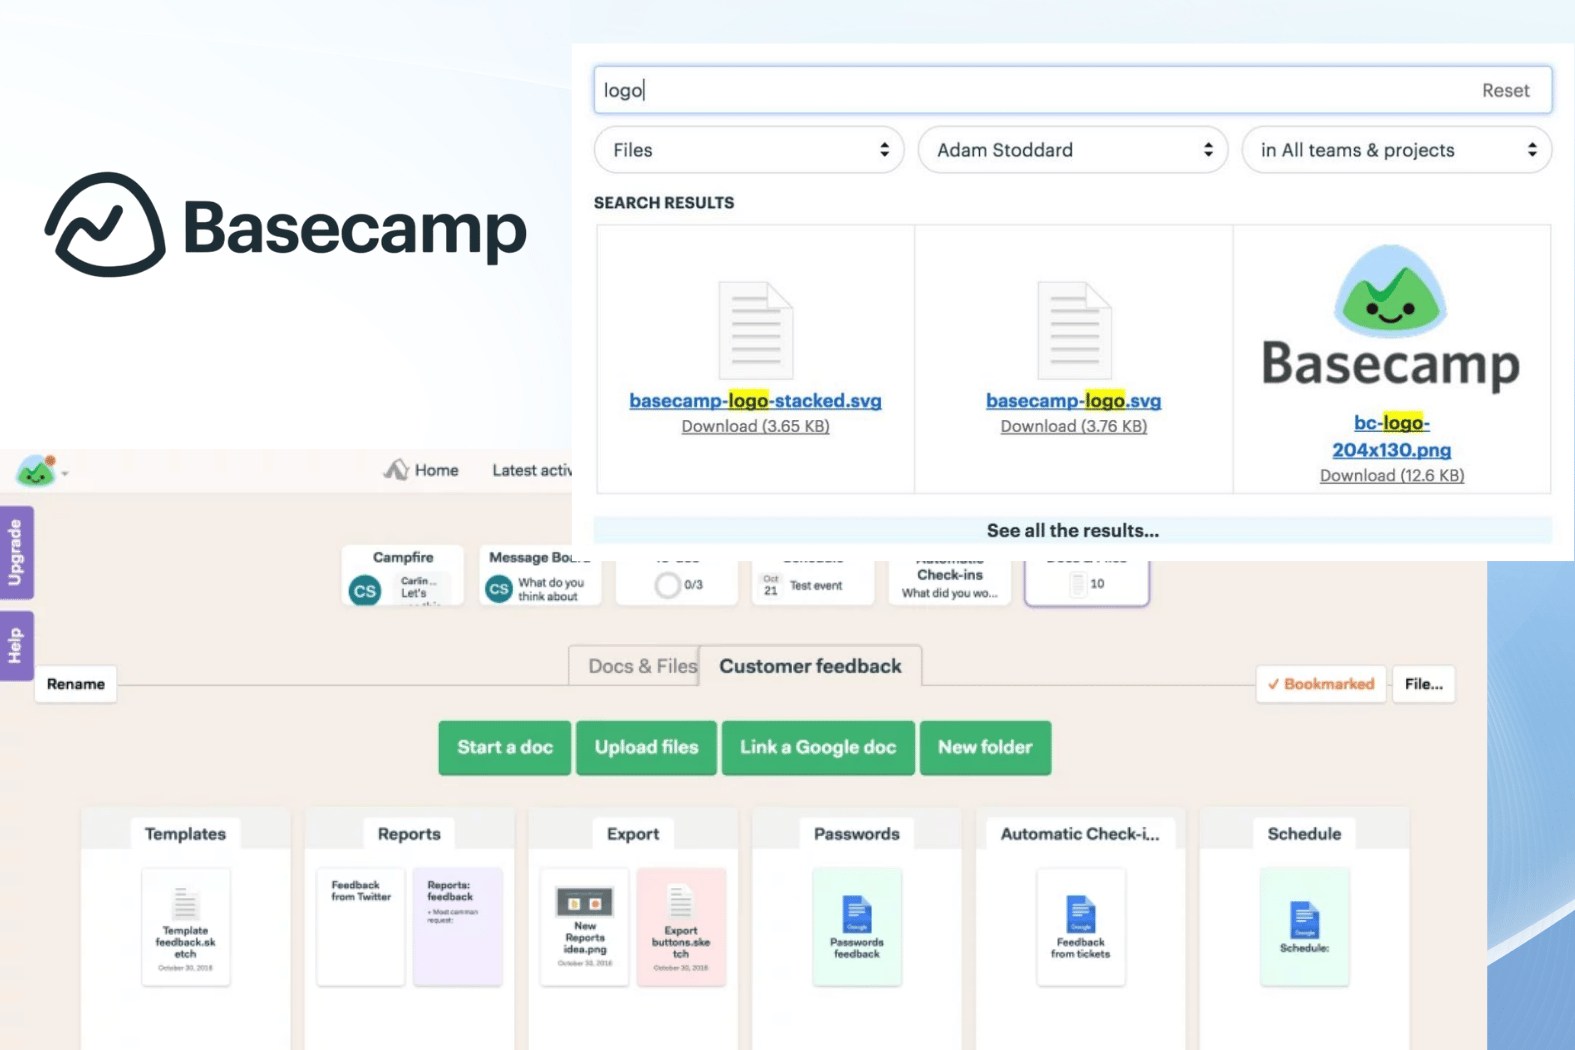Go to Latest activity in navigation

(531, 470)
